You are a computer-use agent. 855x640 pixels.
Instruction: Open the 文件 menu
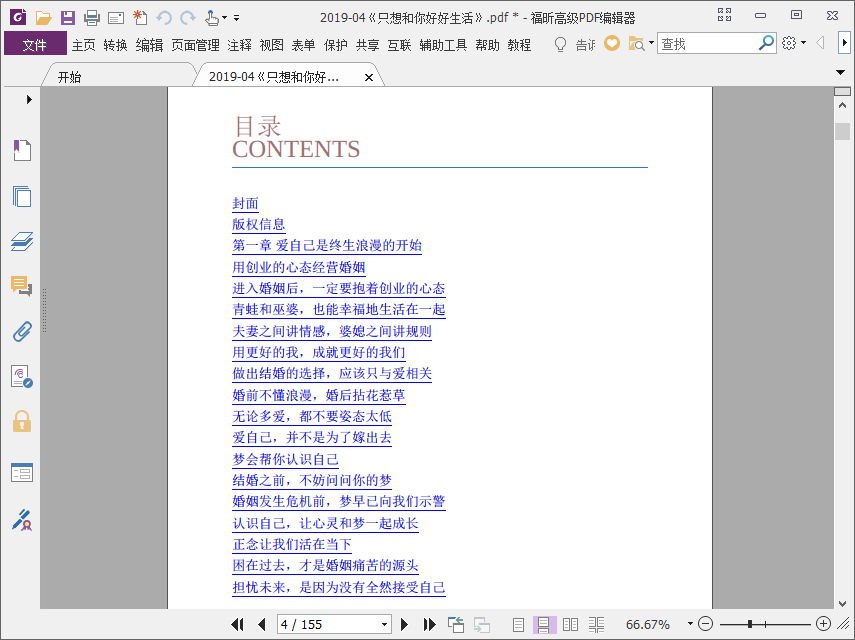(35, 44)
